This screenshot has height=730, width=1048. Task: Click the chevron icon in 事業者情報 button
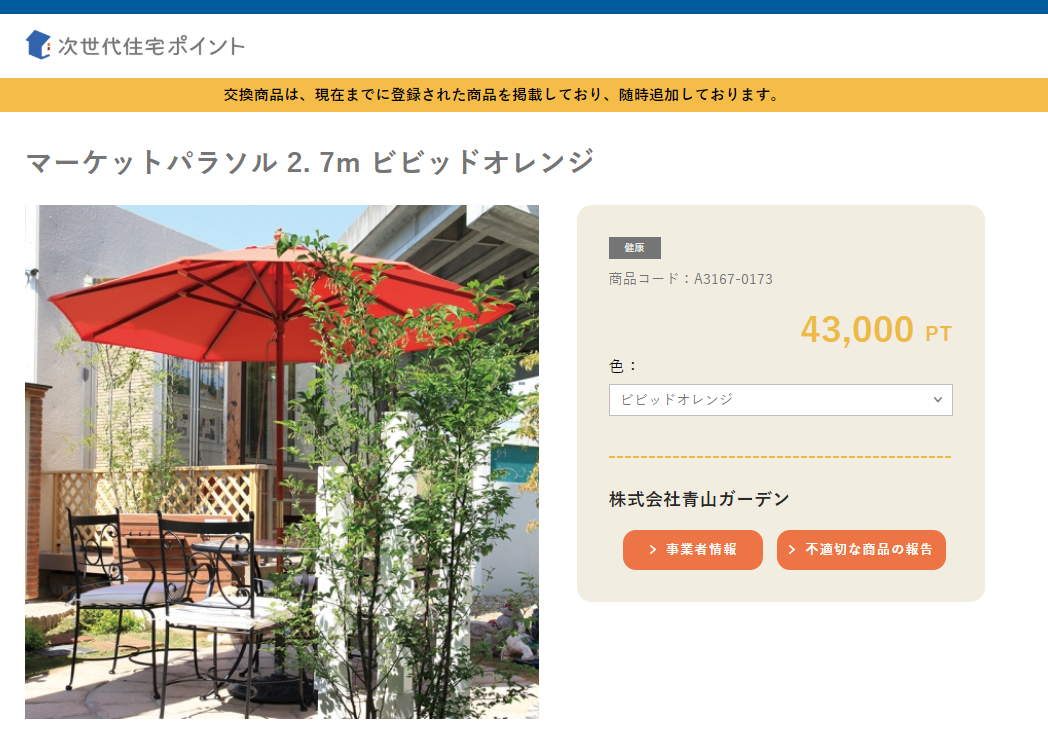point(653,550)
